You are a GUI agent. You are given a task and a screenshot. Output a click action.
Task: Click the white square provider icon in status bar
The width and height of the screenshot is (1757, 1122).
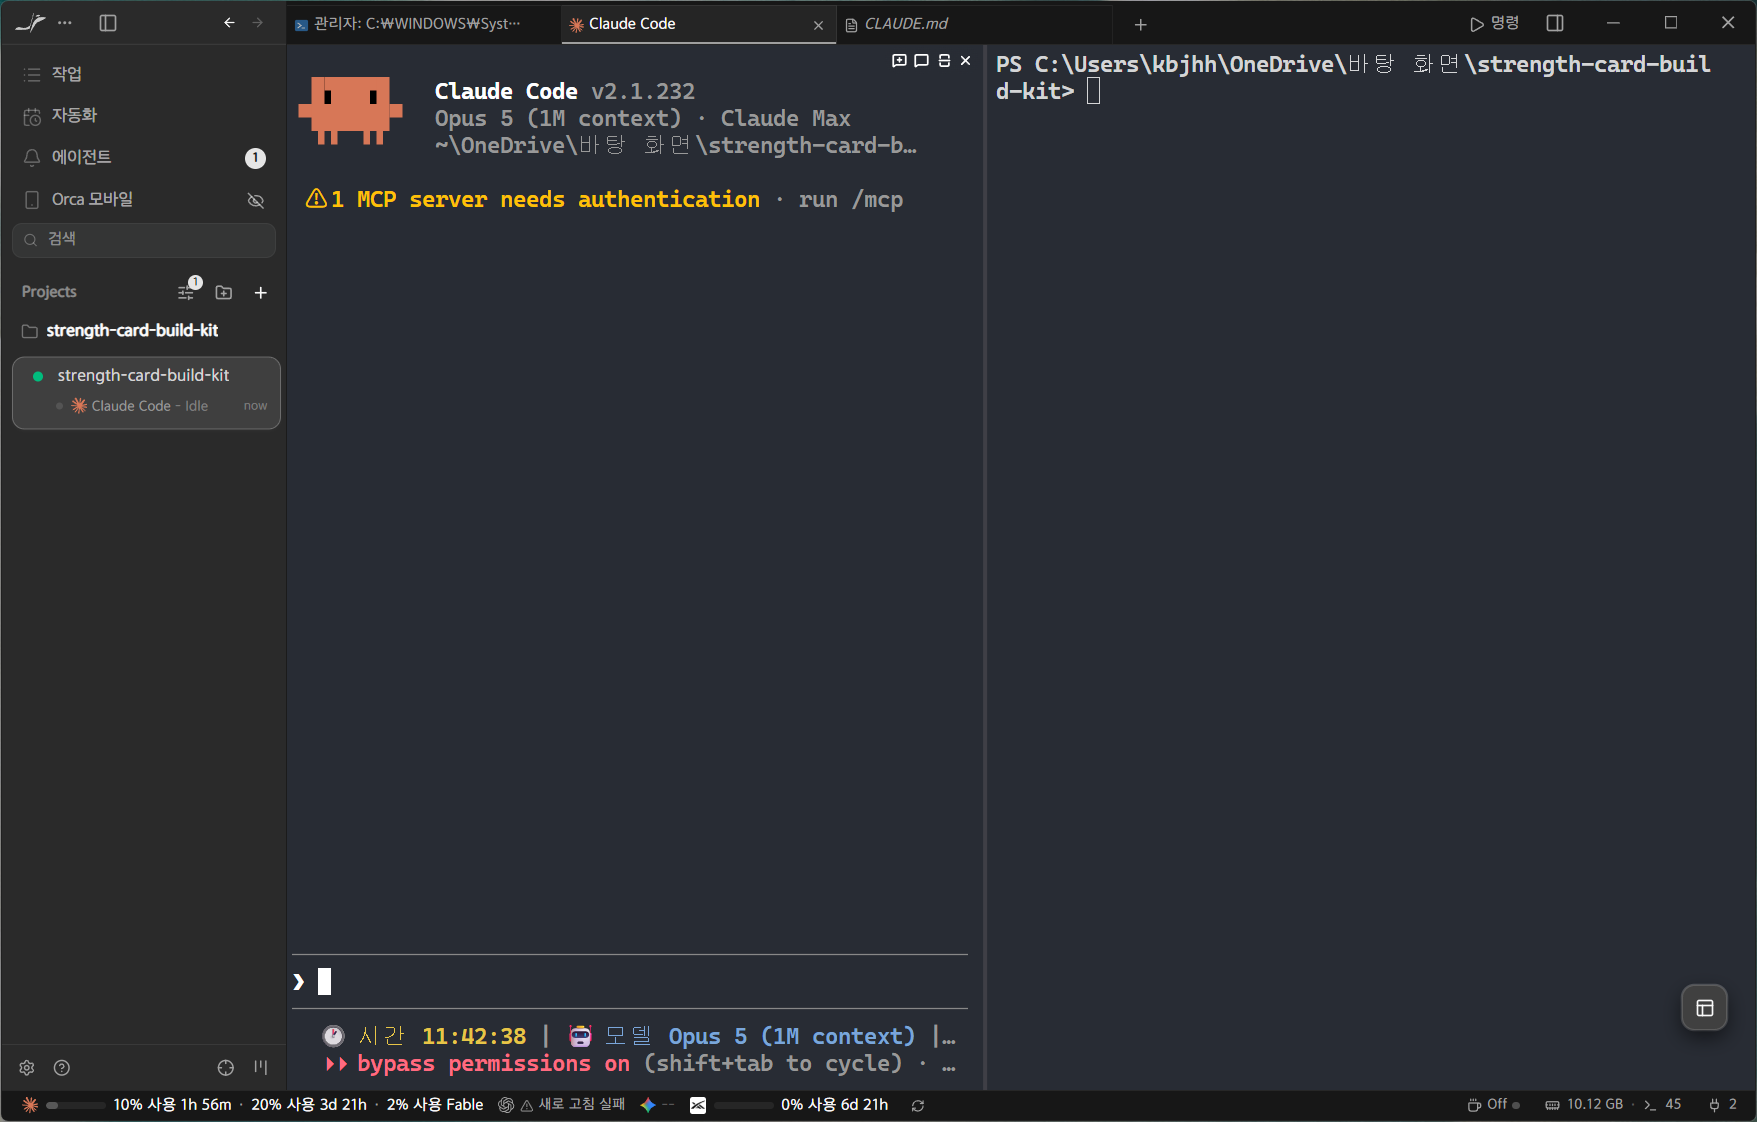pyautogui.click(x=698, y=1105)
